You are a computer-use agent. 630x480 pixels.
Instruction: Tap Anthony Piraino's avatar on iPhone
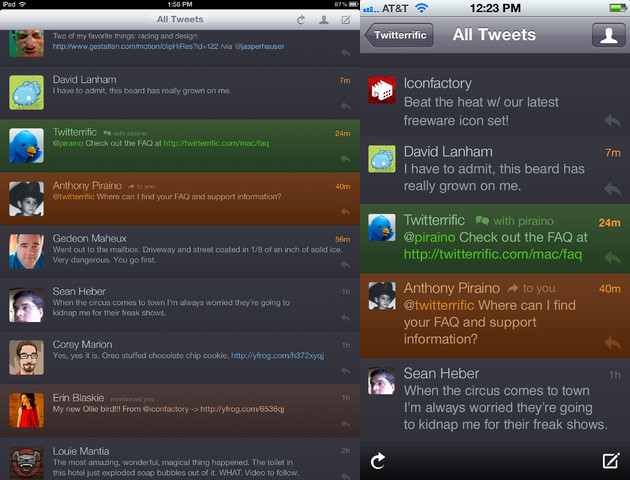coord(382,296)
